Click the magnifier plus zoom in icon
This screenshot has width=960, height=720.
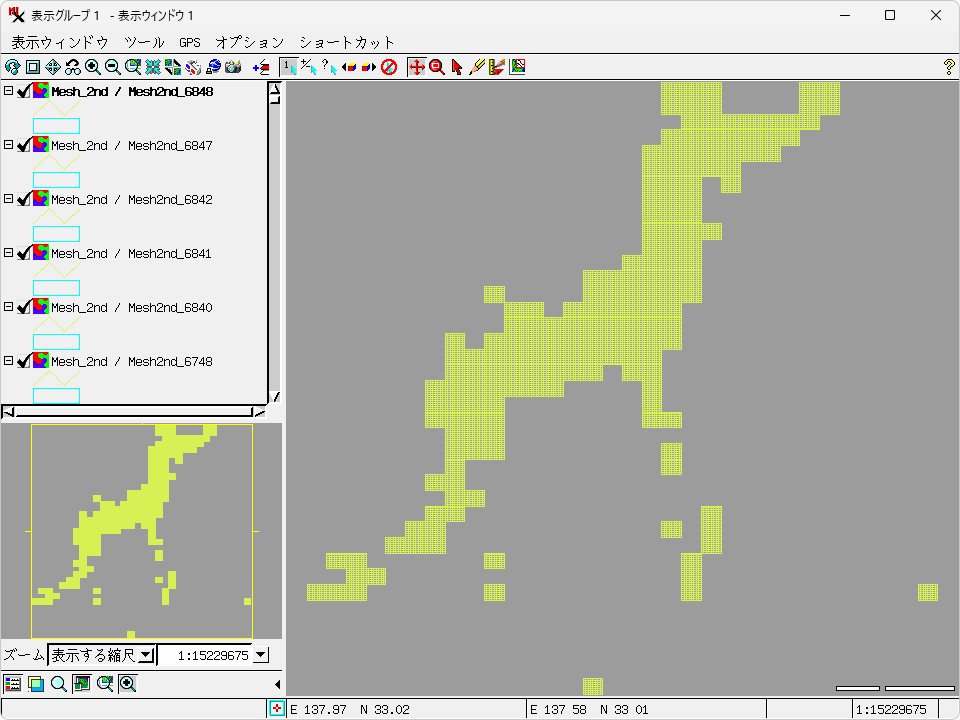click(93, 67)
